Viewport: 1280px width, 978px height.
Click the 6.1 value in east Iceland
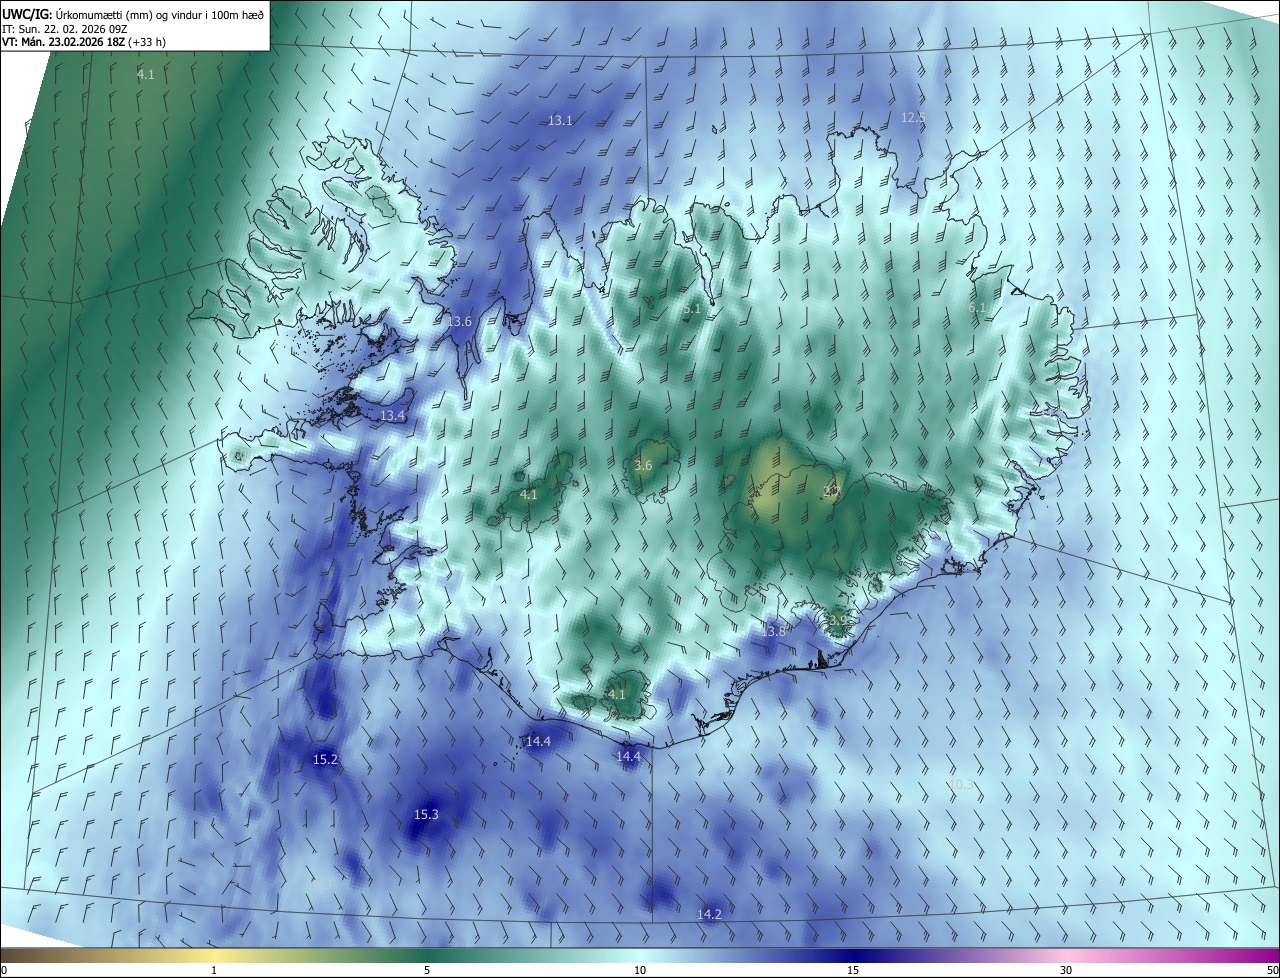977,308
